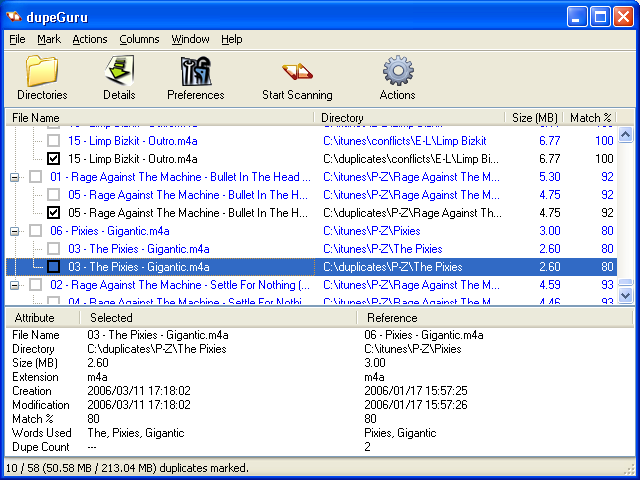
Task: Check 01 - Rage Against The Machine Bullet row
Action: click(x=36, y=177)
